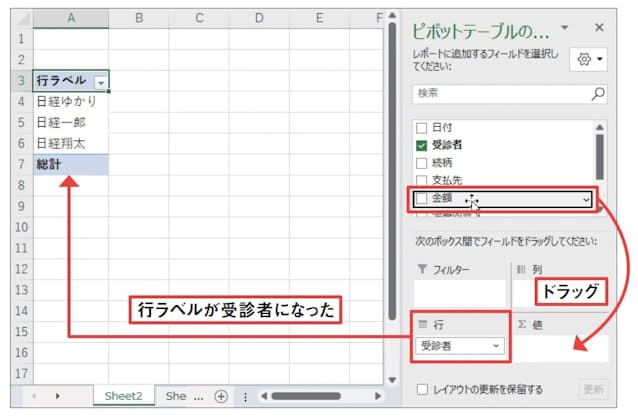Select the 行ラベル header cell
638x417 pixels.
click(x=71, y=81)
